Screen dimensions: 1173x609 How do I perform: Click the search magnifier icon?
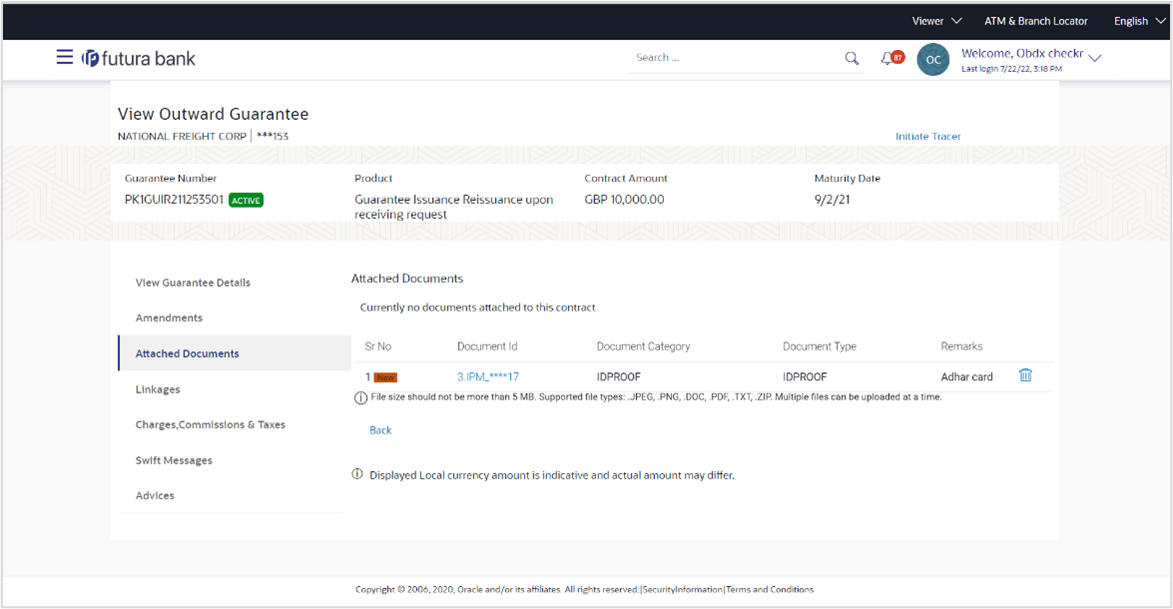tap(851, 58)
